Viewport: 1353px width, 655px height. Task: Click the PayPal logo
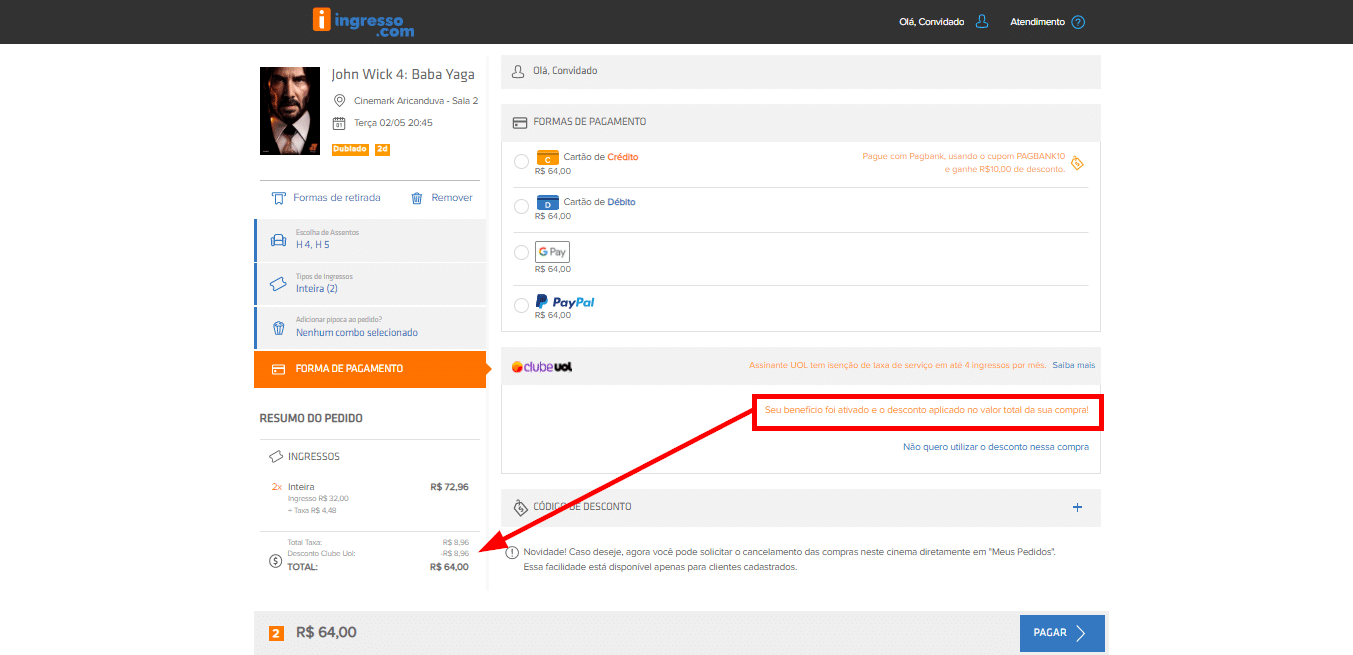pos(565,301)
